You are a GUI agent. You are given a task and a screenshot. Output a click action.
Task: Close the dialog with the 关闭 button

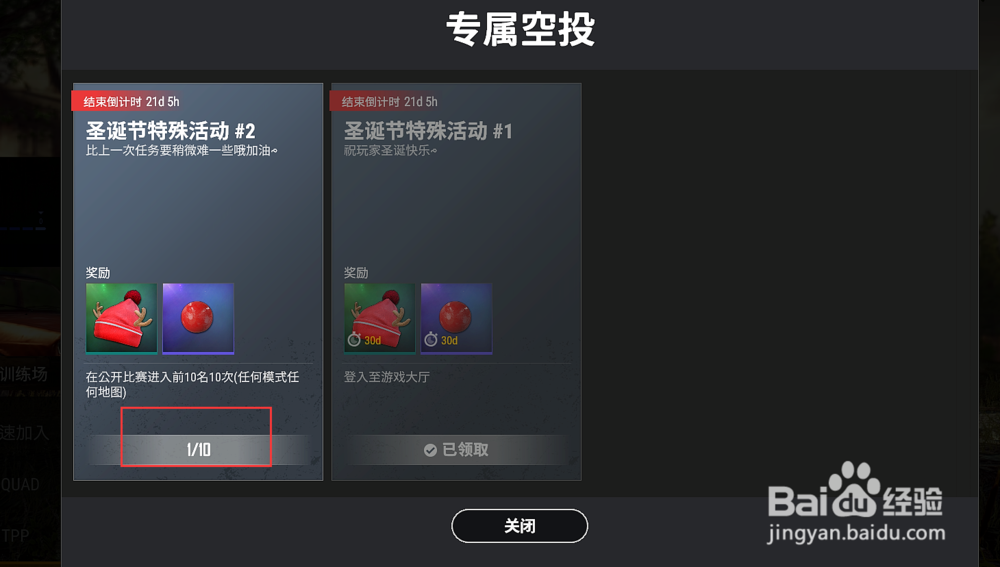(x=520, y=526)
